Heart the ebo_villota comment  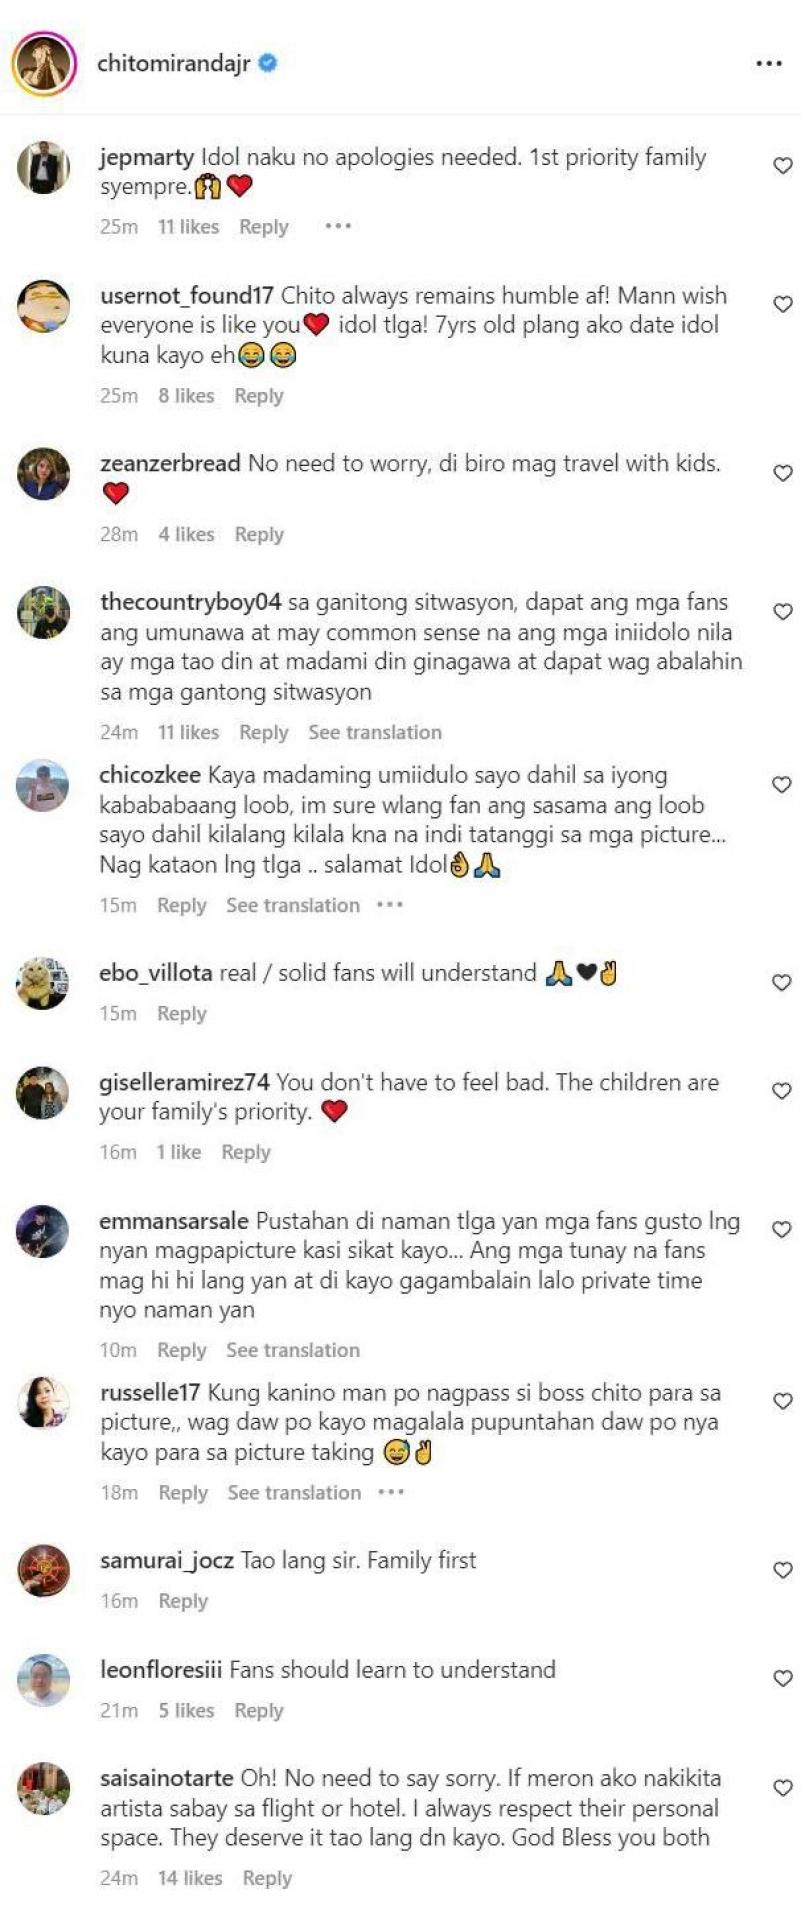pyautogui.click(x=783, y=982)
